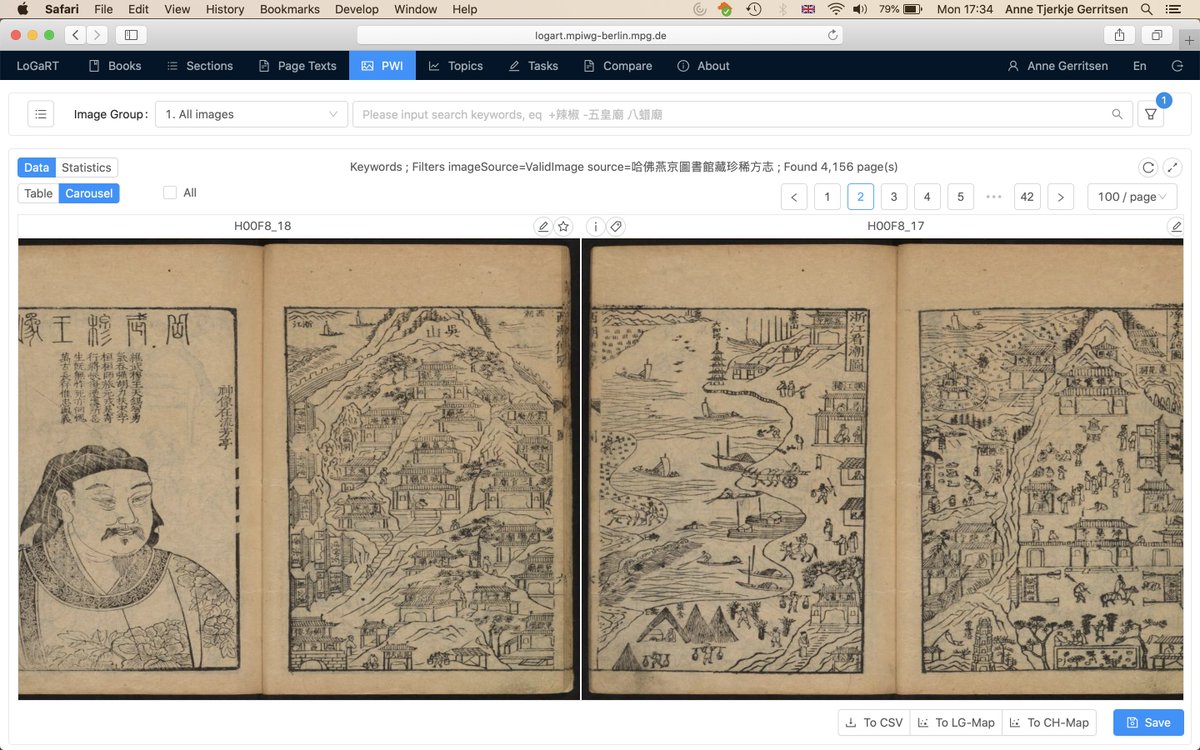
Task: Switch to Carousel view
Action: 89,194
